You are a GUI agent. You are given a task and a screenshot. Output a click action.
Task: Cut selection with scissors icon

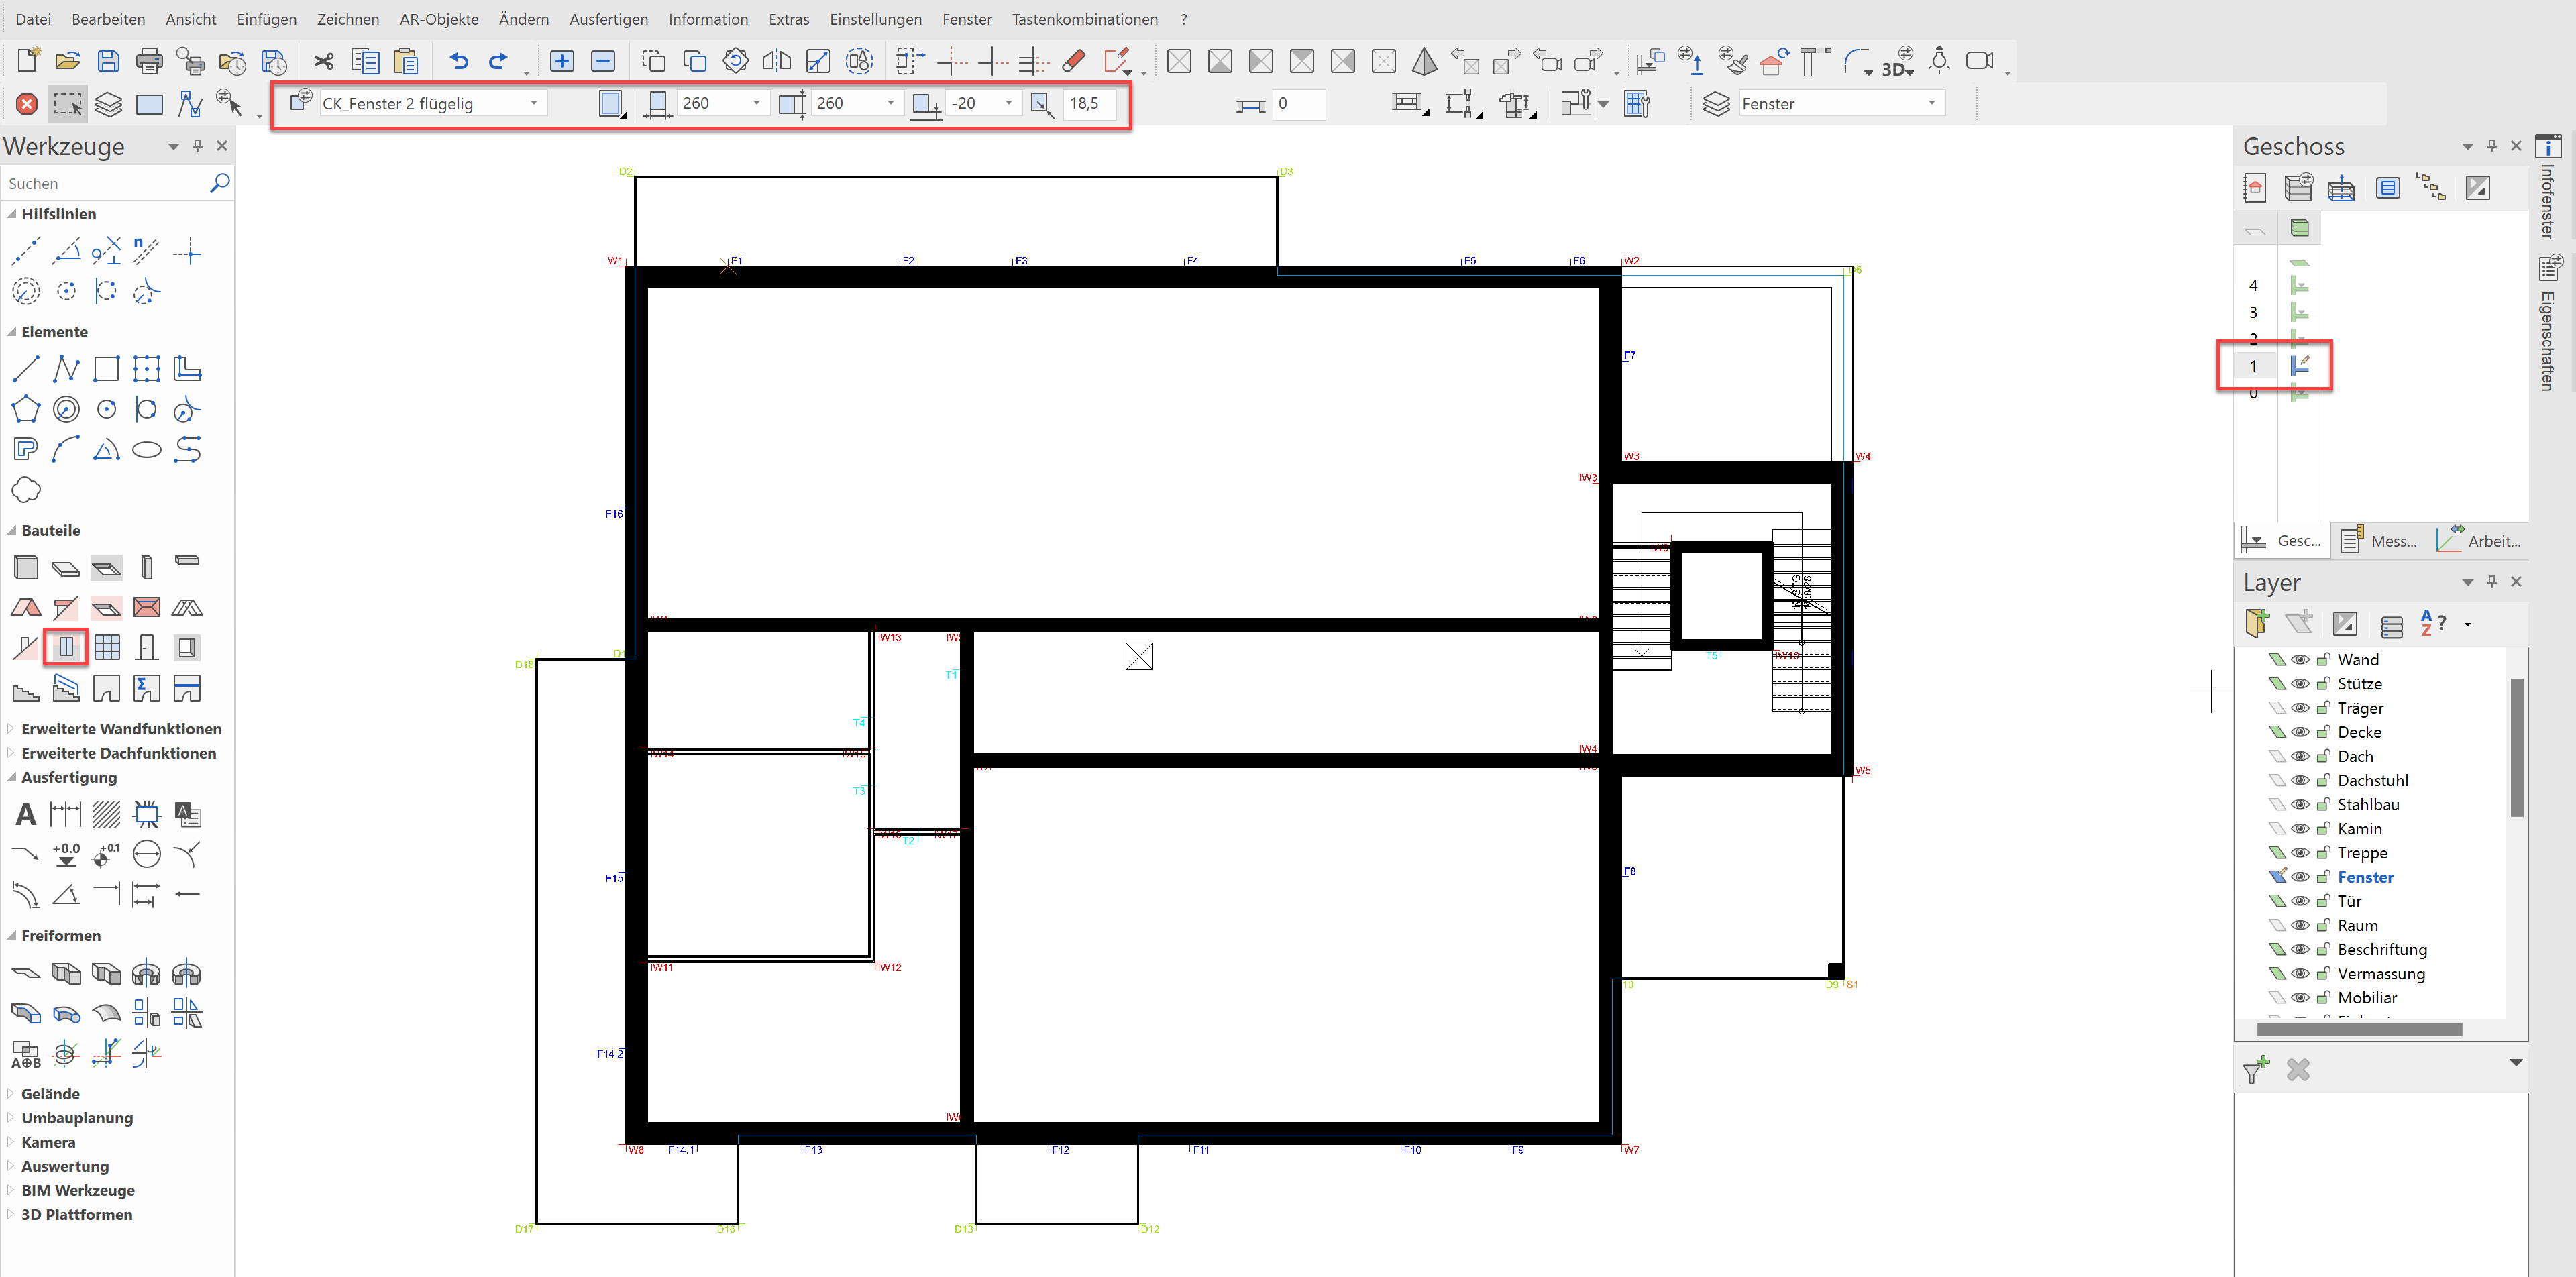323,61
